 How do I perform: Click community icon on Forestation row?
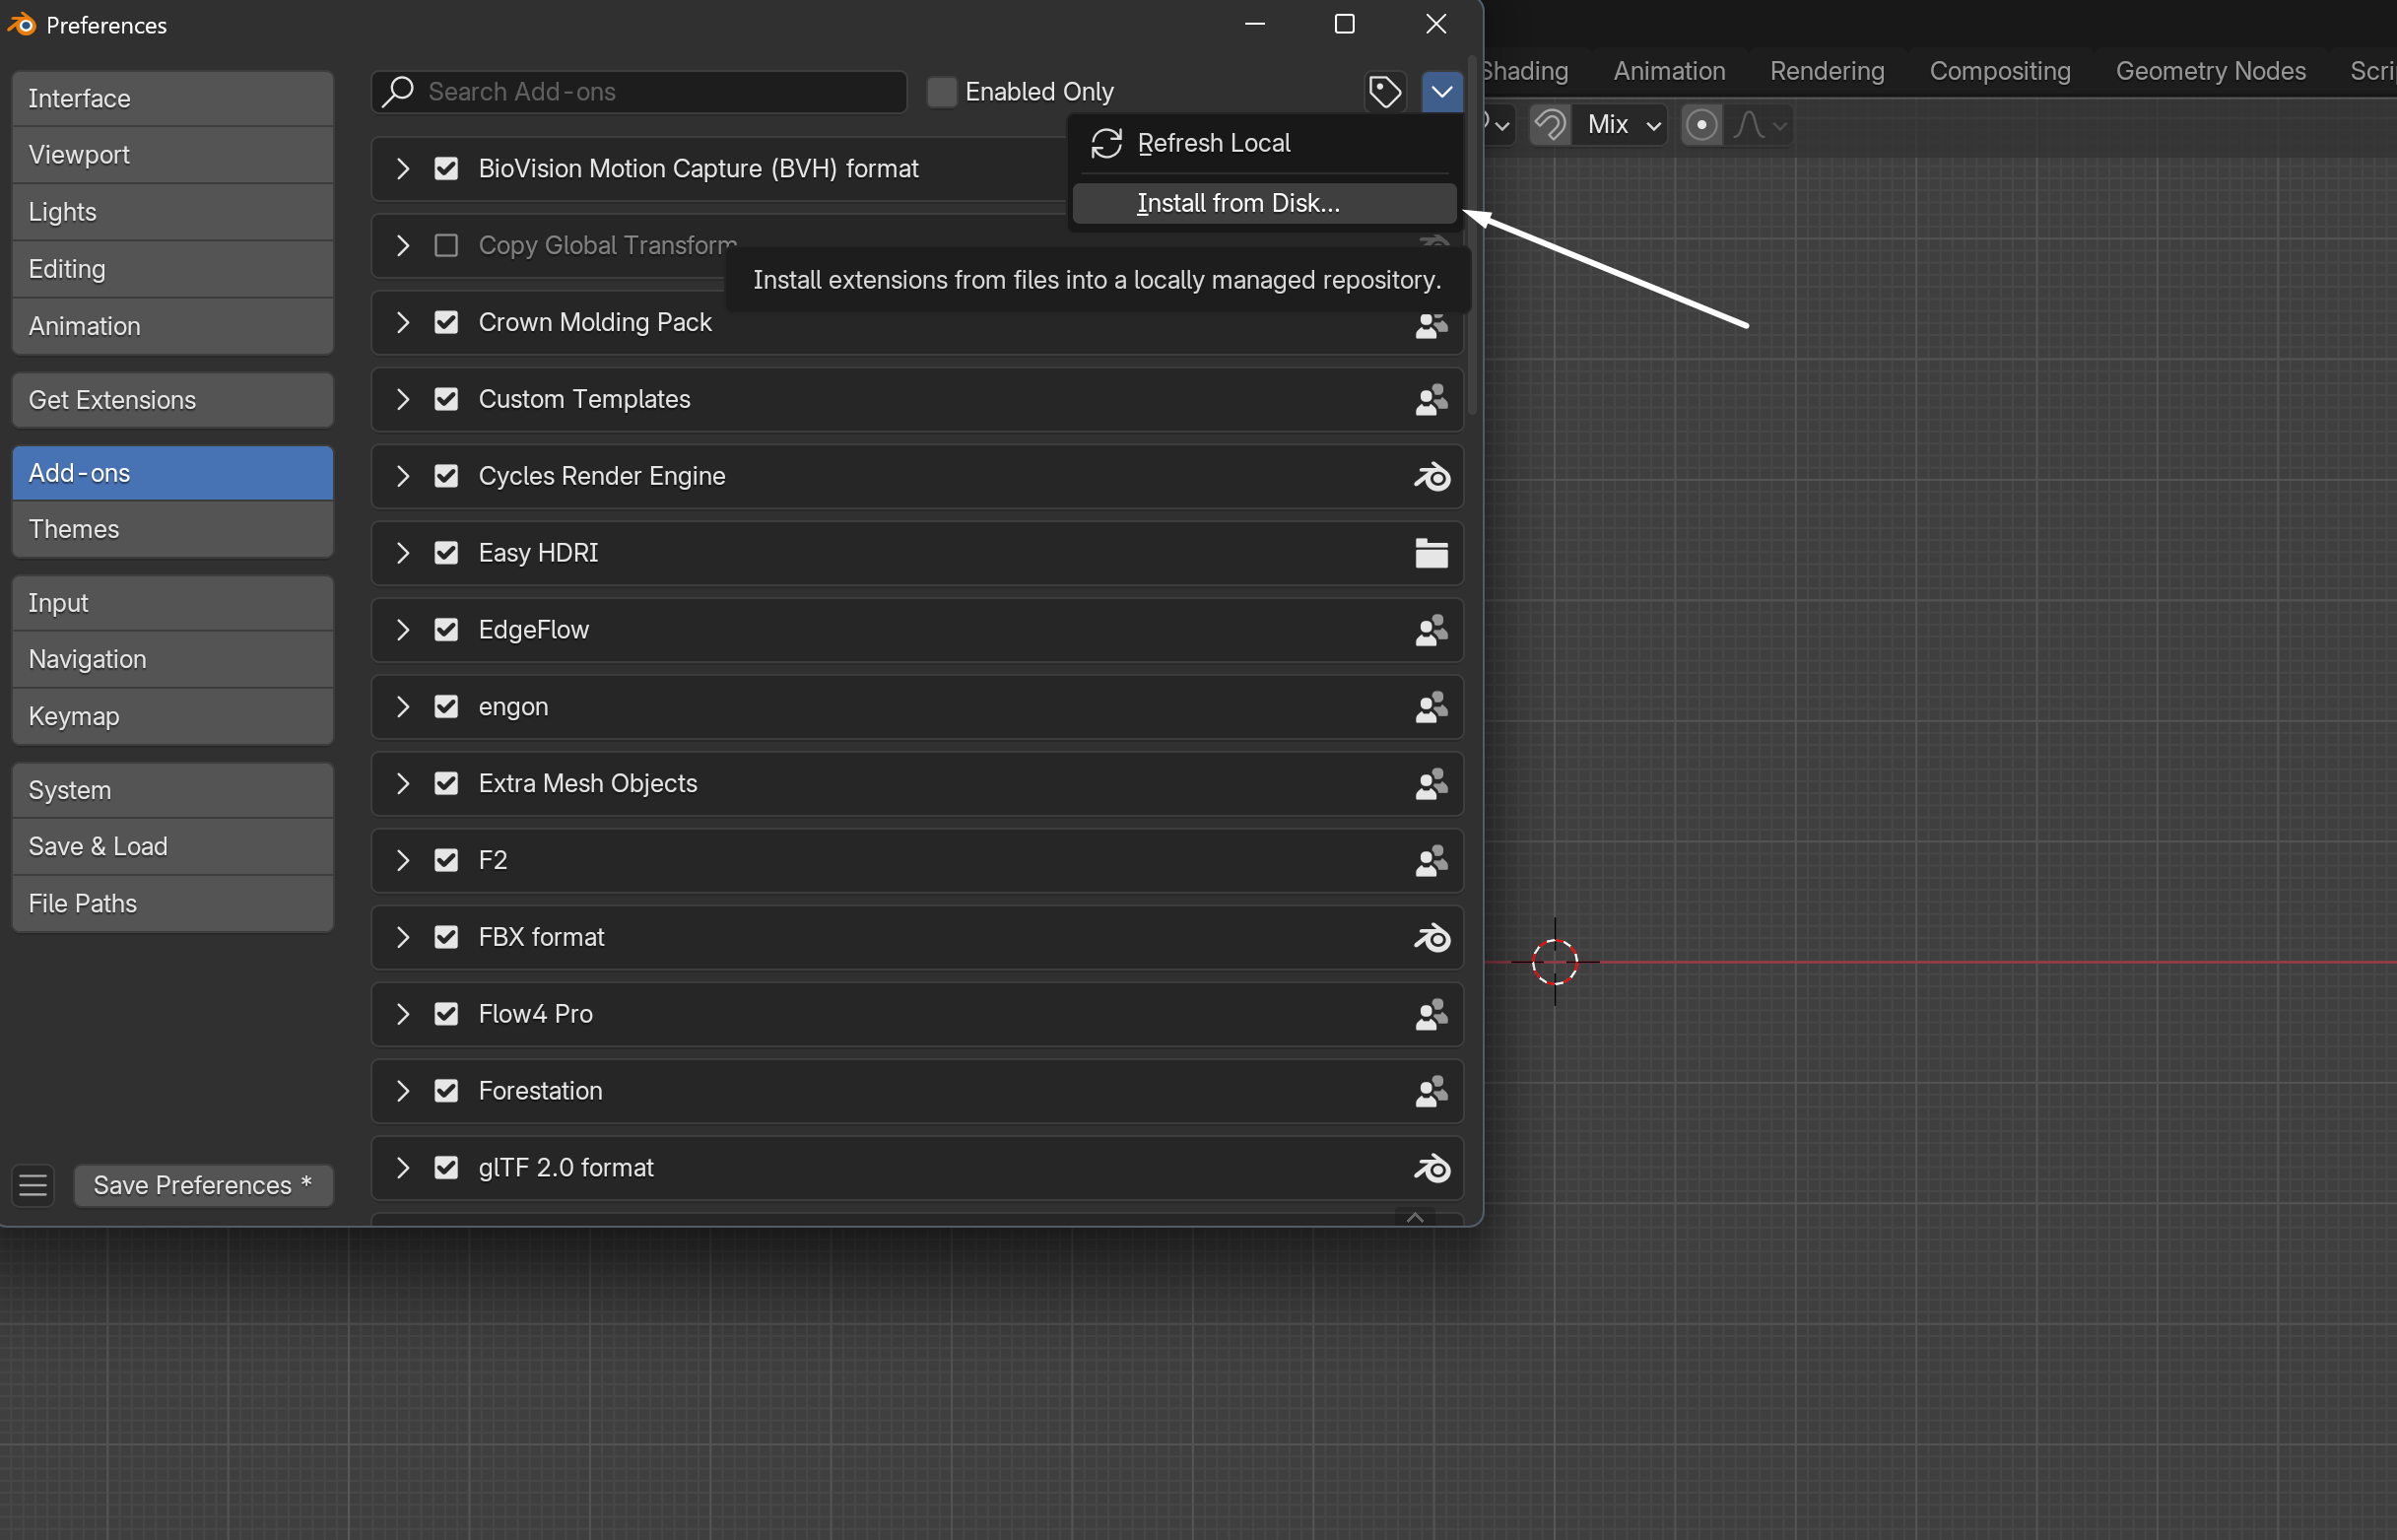[x=1431, y=1091]
